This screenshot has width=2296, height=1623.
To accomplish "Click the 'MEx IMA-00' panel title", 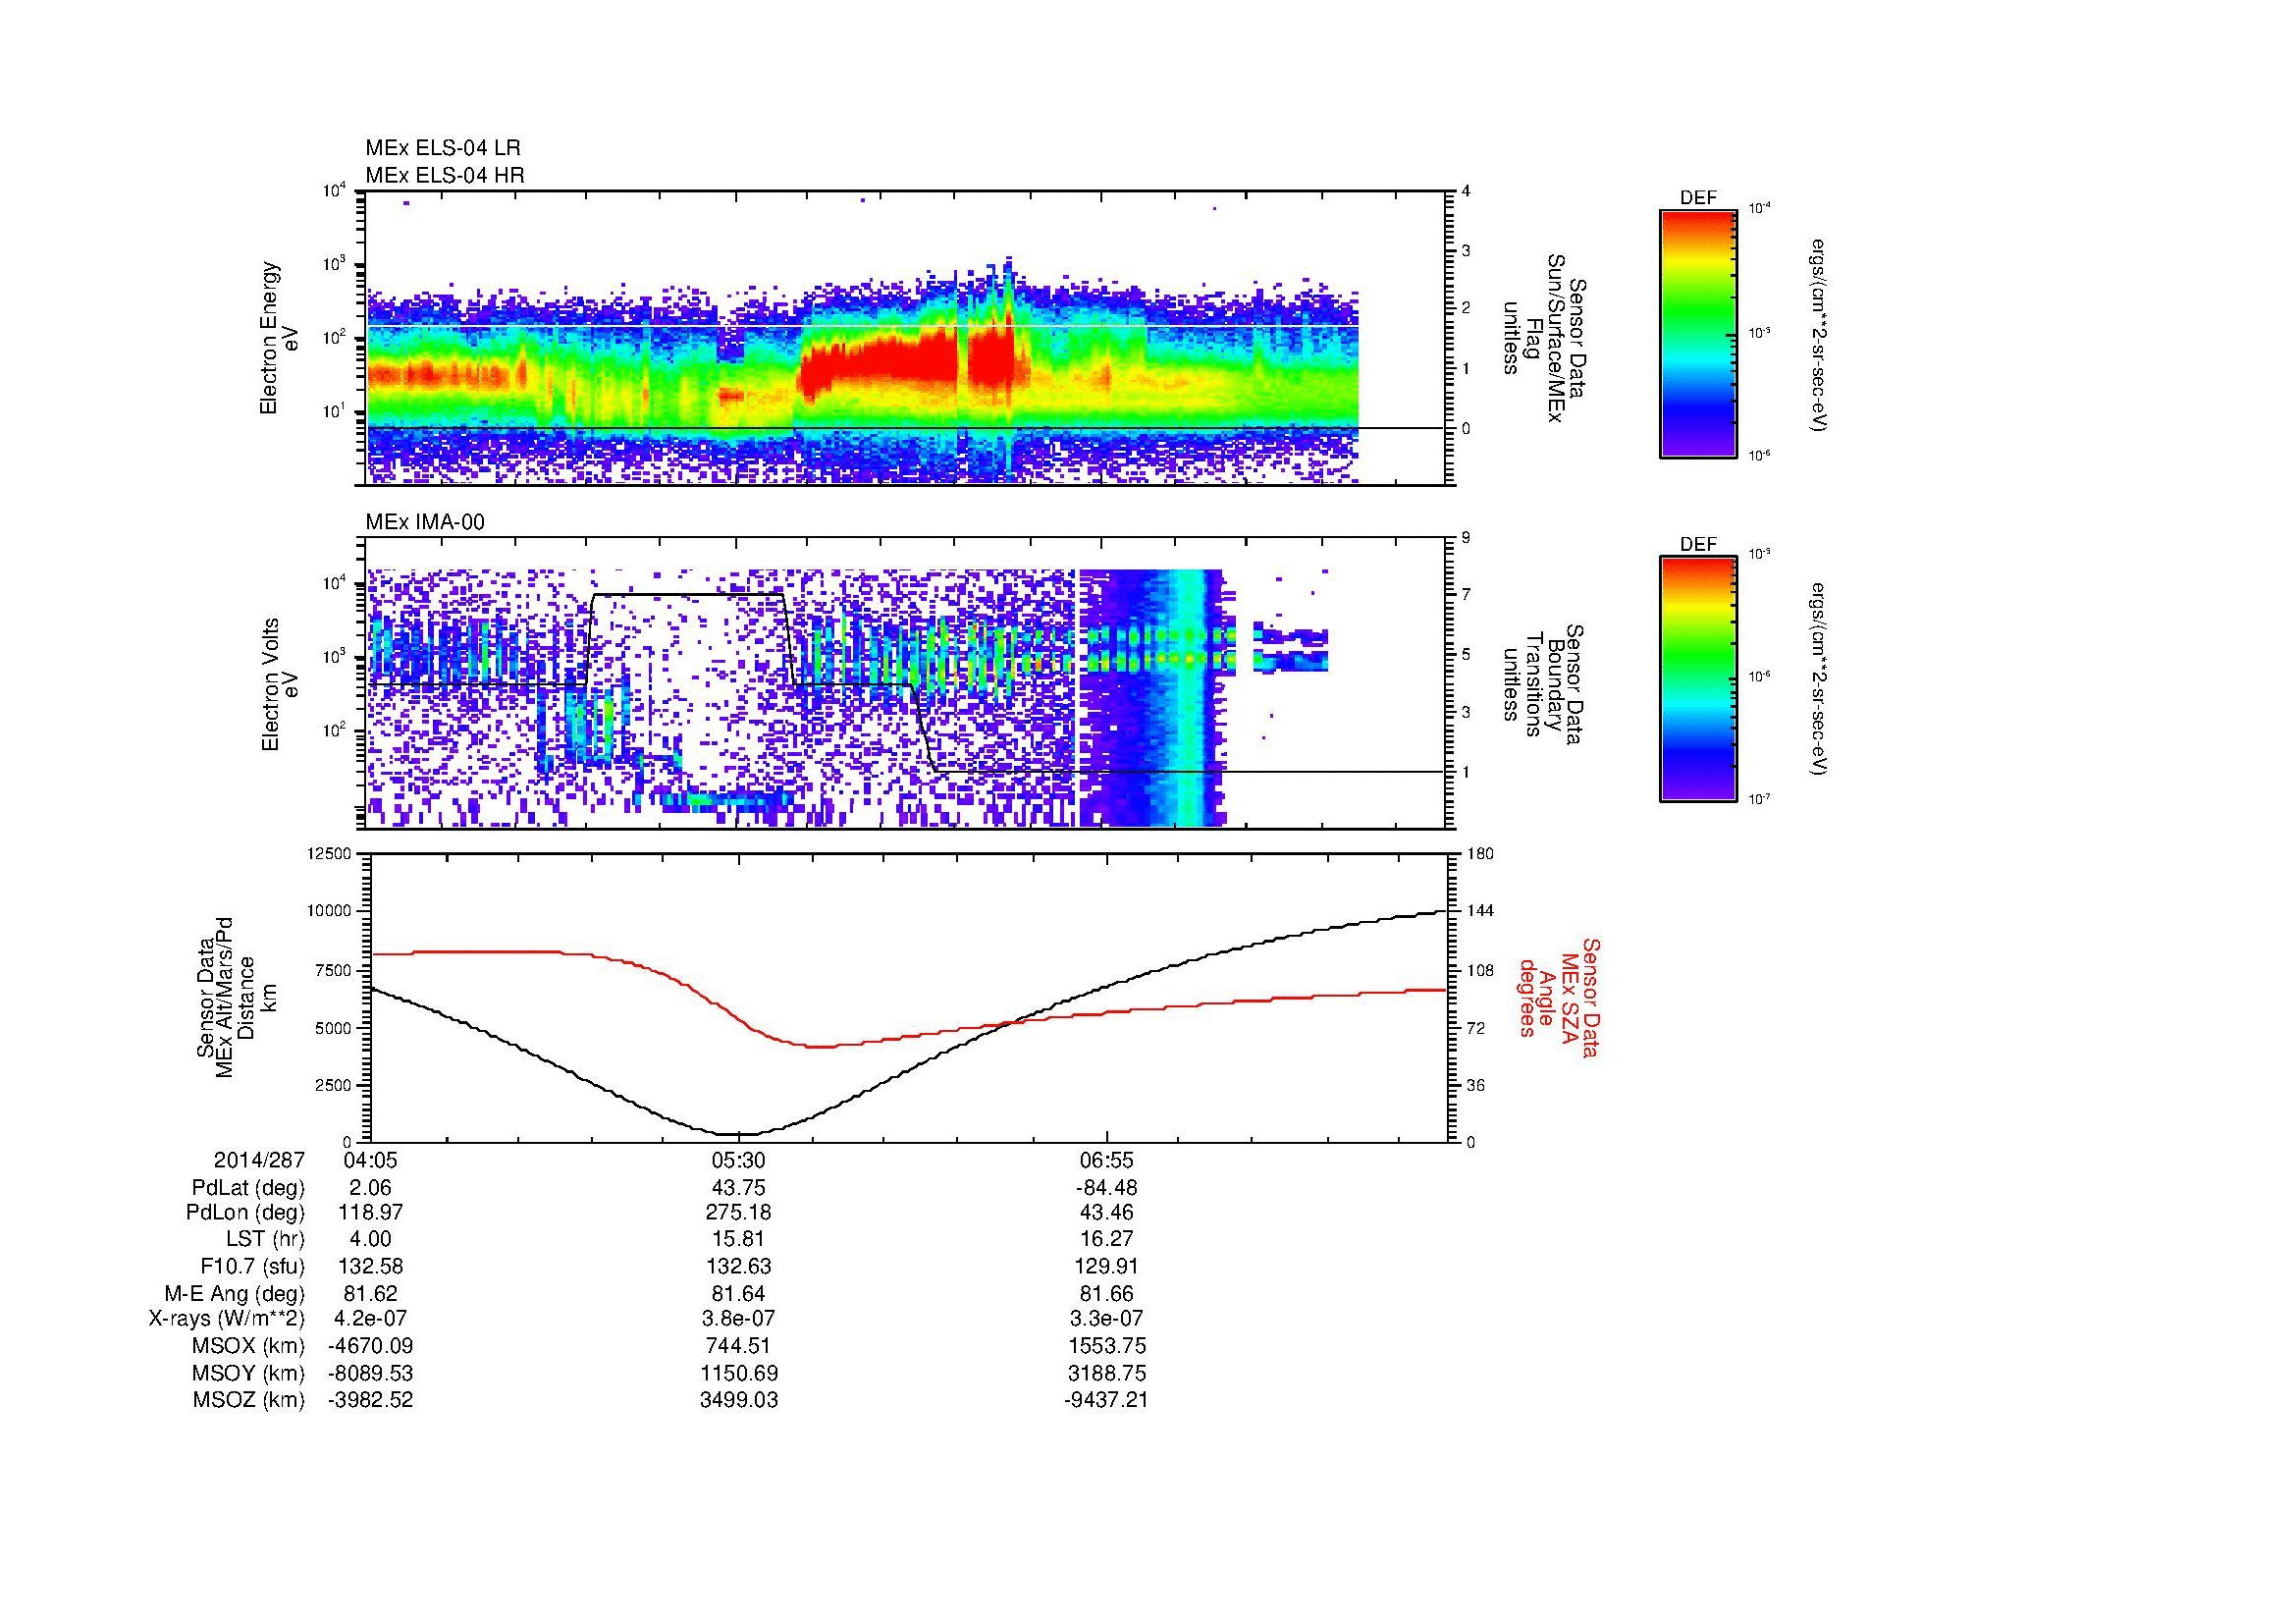I will (425, 522).
